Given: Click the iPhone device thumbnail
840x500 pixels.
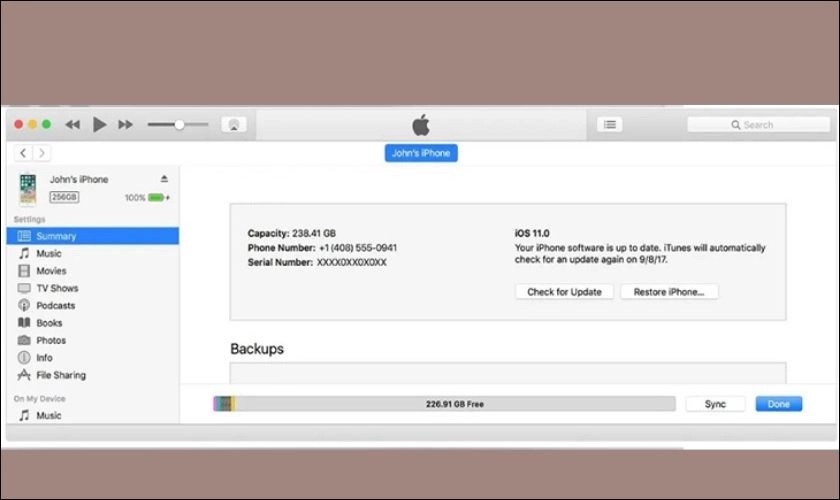Looking at the screenshot, I should tap(28, 189).
